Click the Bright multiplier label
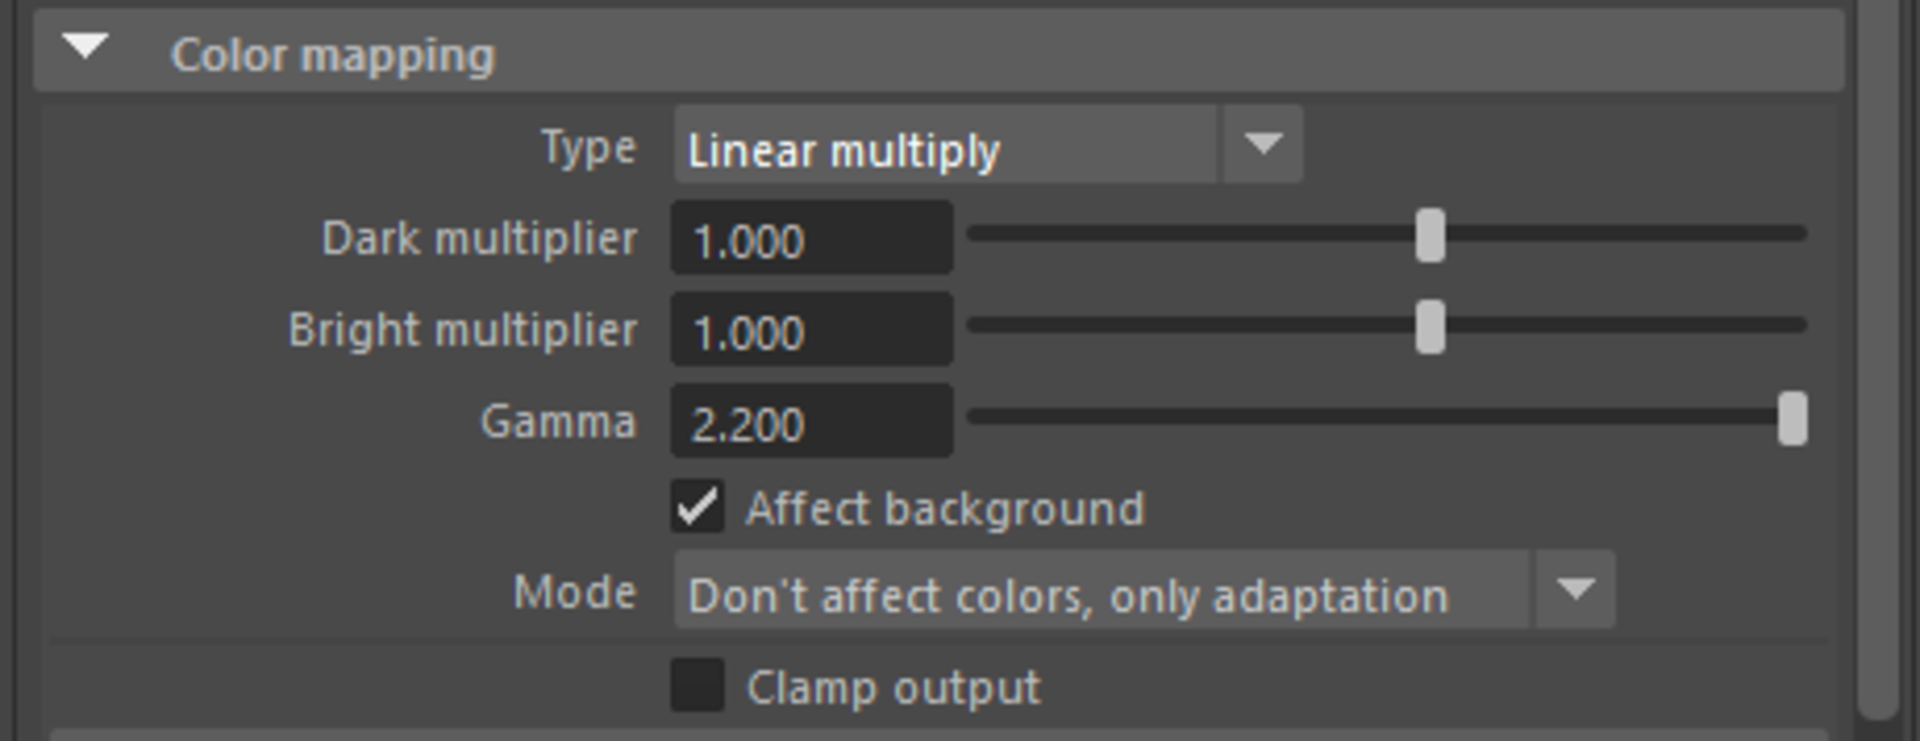The width and height of the screenshot is (1920, 741). pos(462,330)
